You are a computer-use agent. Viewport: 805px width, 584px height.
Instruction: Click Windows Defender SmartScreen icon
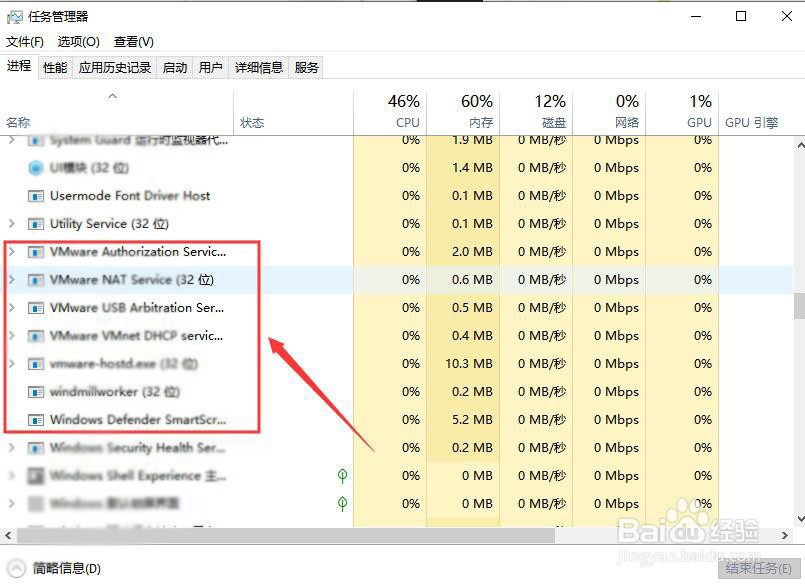click(x=35, y=420)
